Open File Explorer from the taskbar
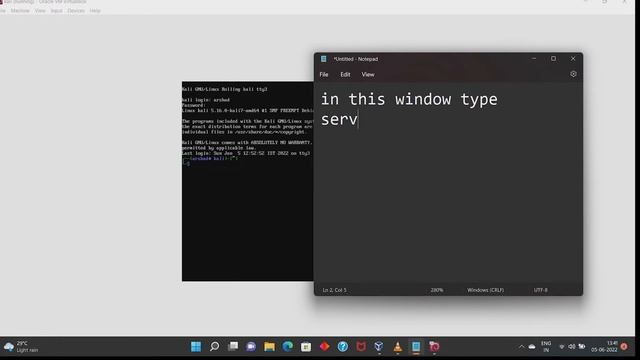The width and height of the screenshot is (640, 360). tap(269, 347)
